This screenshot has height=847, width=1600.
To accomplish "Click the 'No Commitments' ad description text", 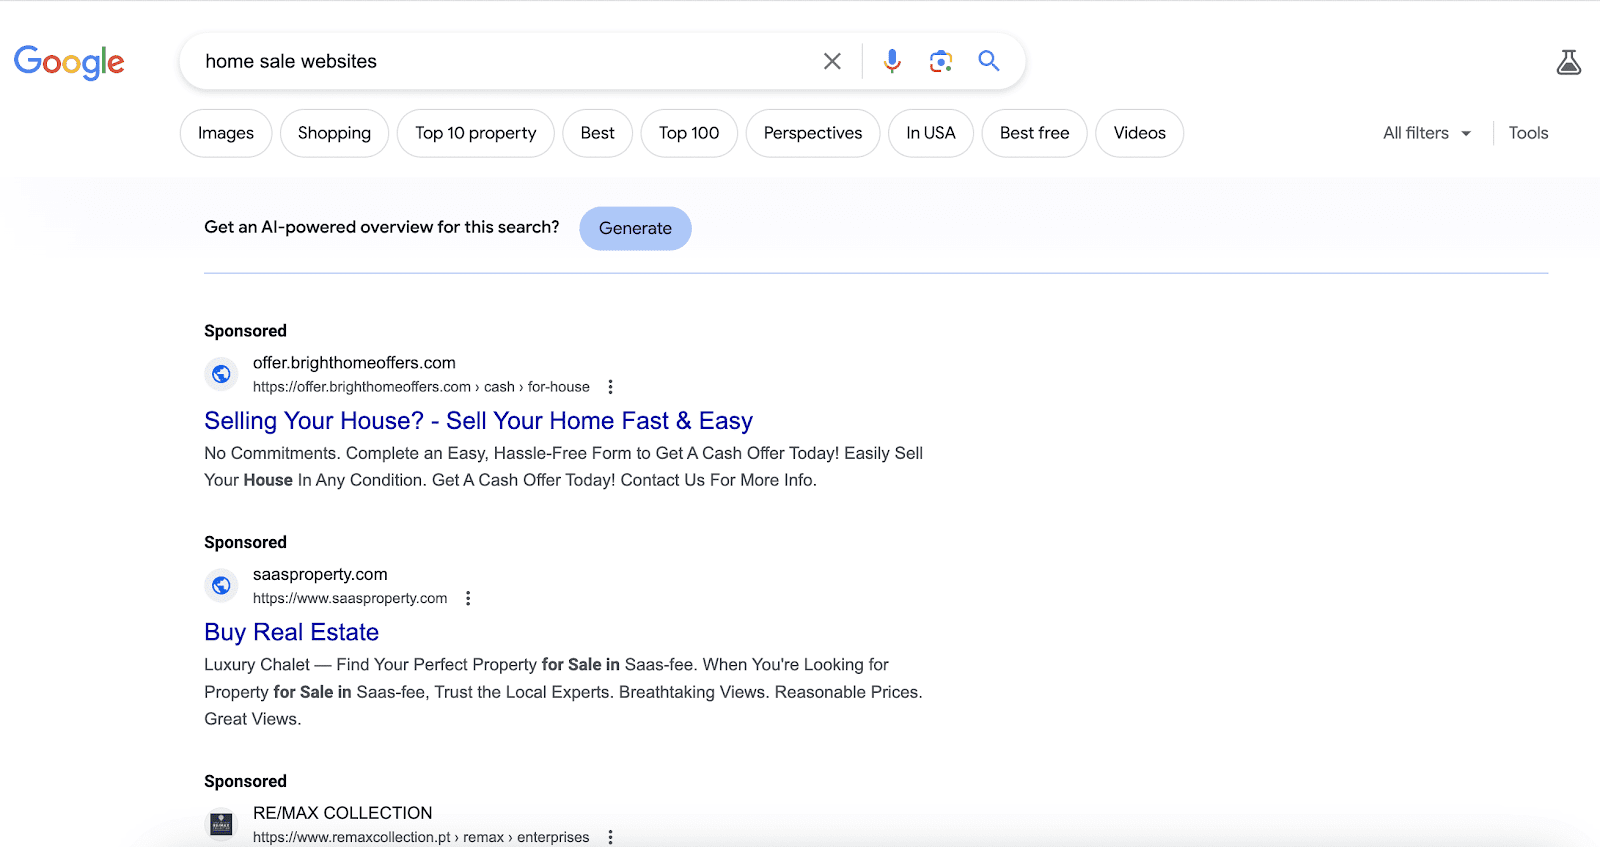I will pos(563,467).
